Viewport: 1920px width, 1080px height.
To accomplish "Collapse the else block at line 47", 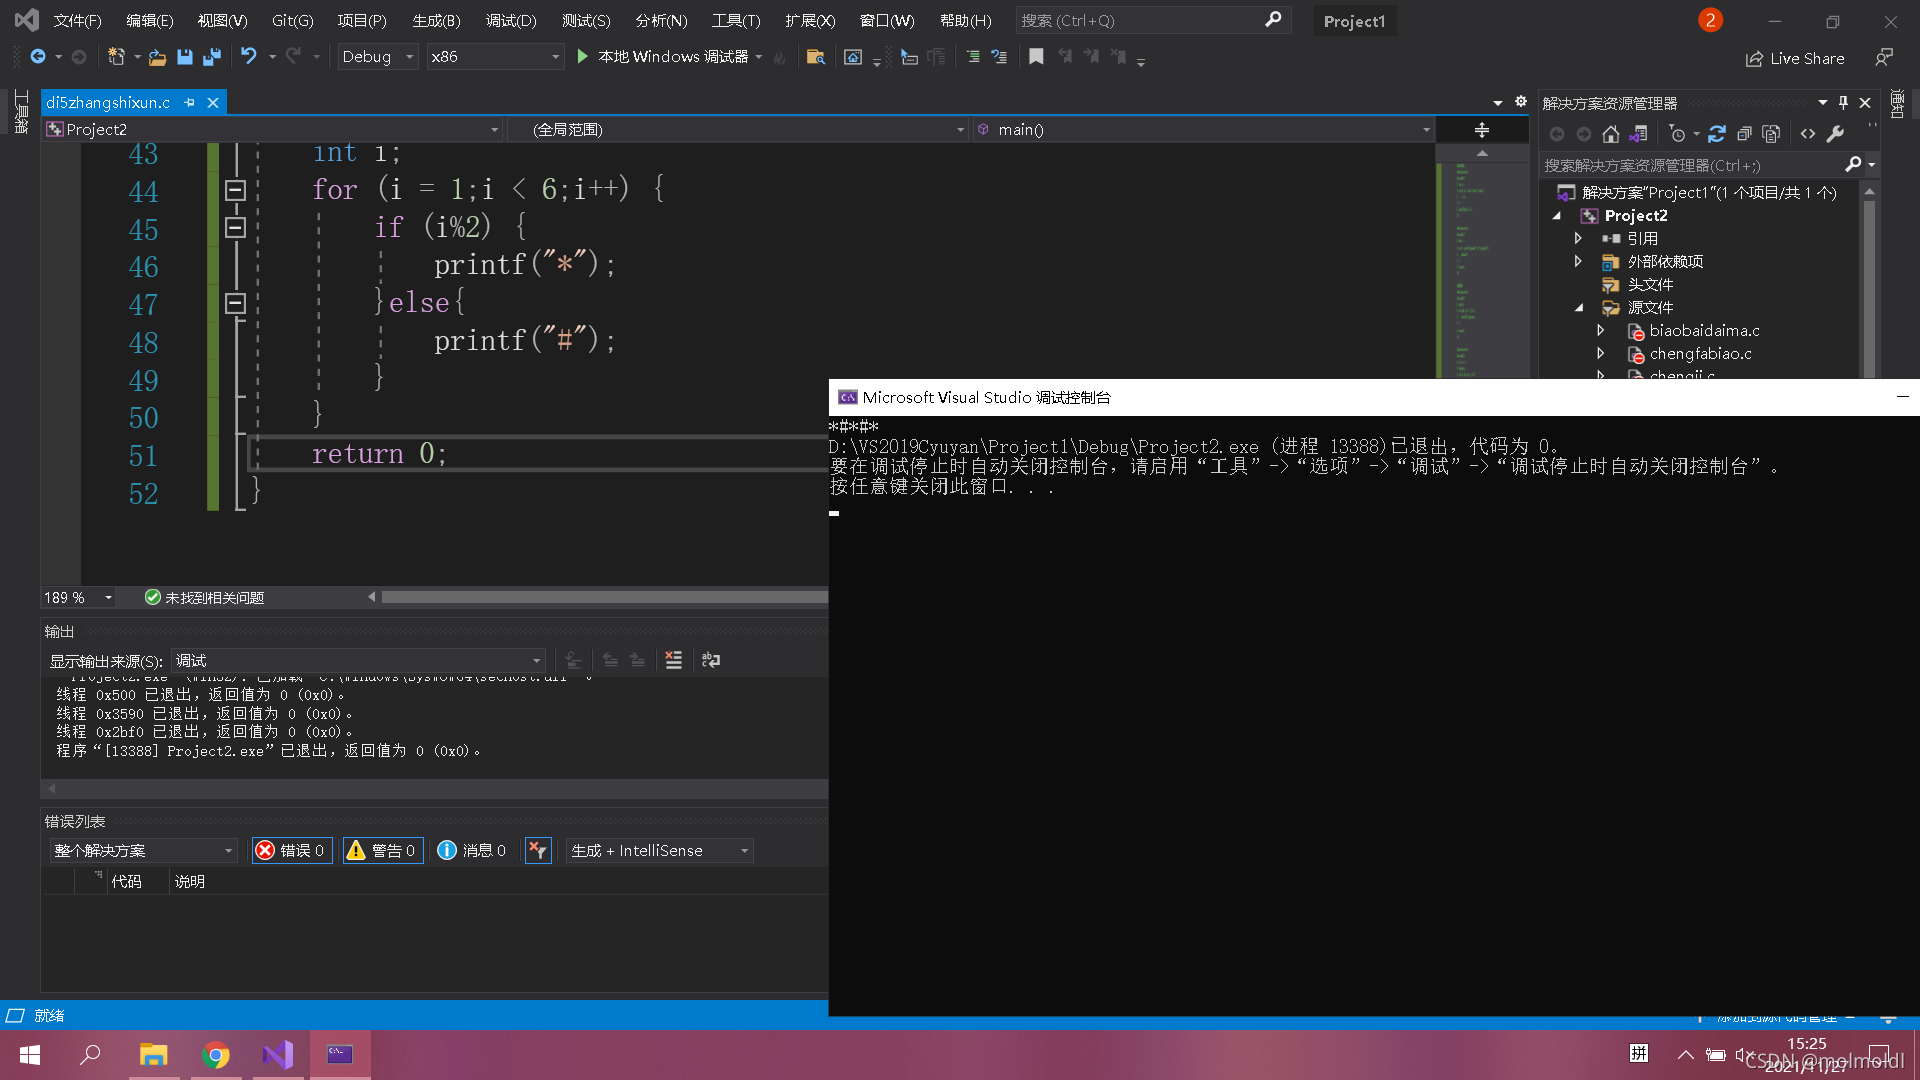I will tap(235, 303).
